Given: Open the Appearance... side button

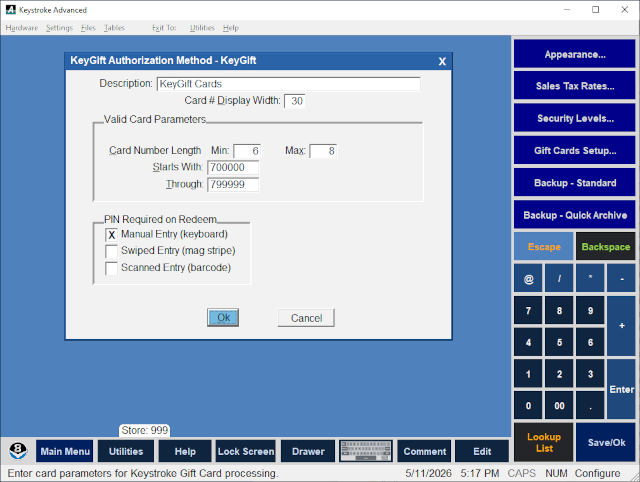Looking at the screenshot, I should coord(574,54).
